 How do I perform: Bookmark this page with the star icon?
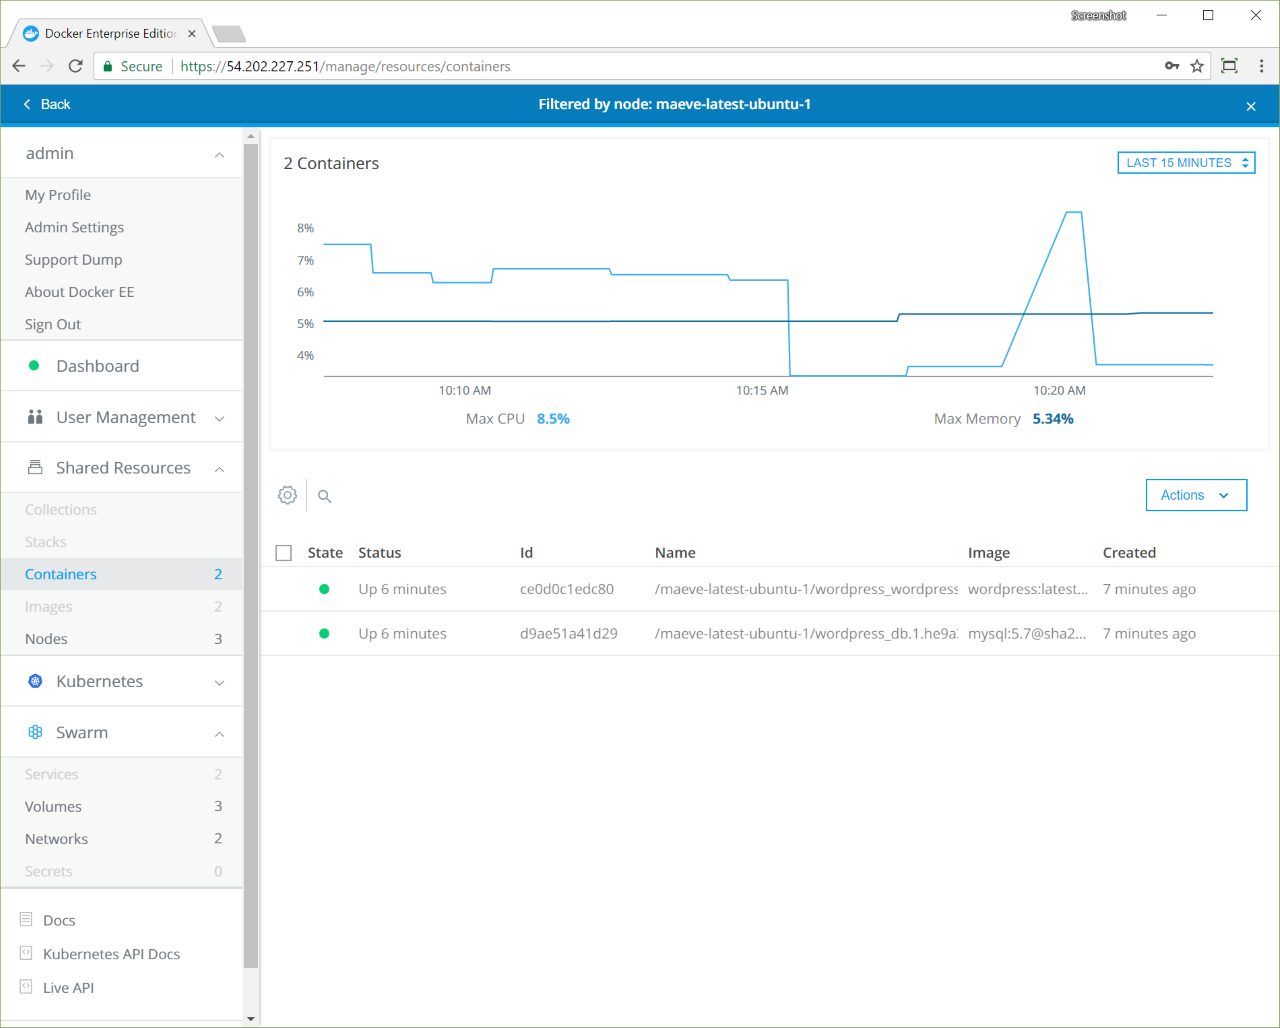coord(1197,66)
